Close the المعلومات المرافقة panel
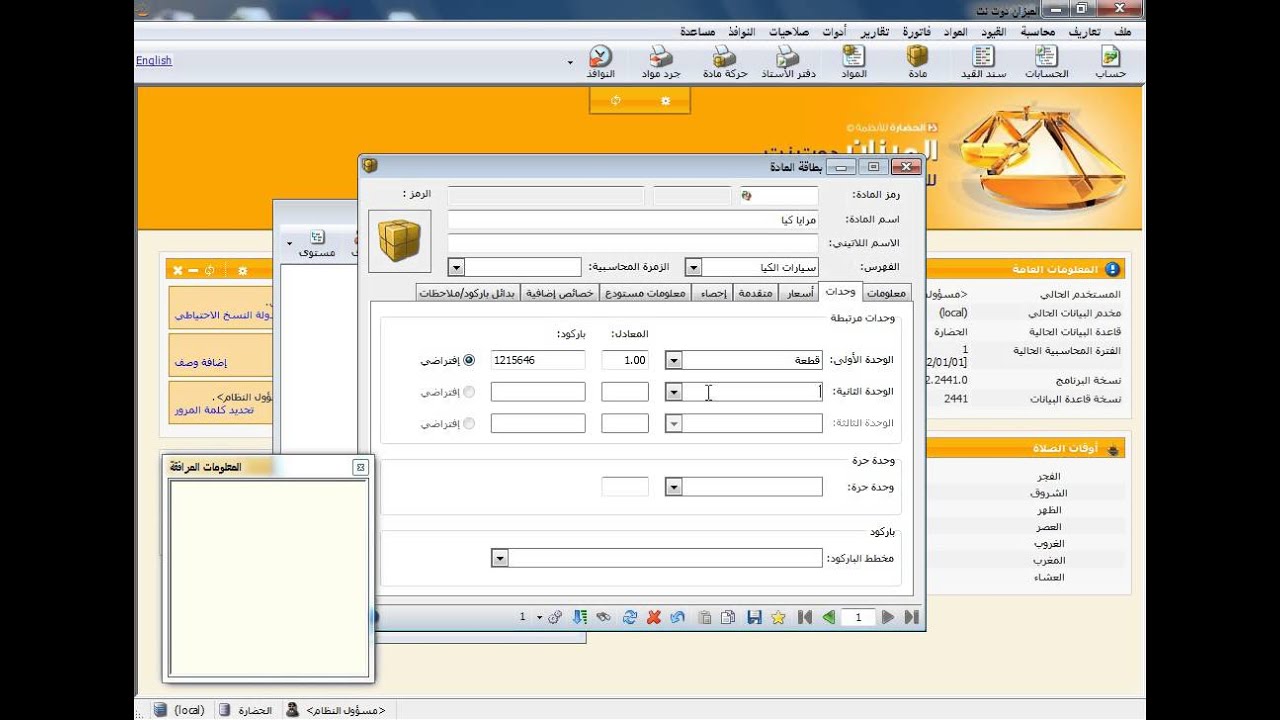The image size is (1280, 720). (360, 467)
